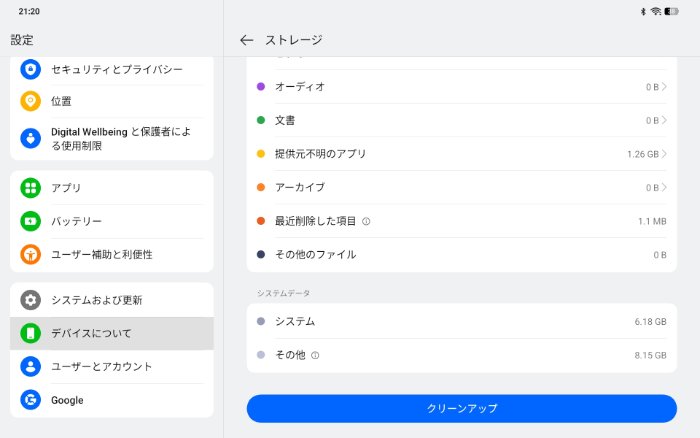Expand the オーディオ row chevron
The image size is (700, 438).
[x=664, y=87]
